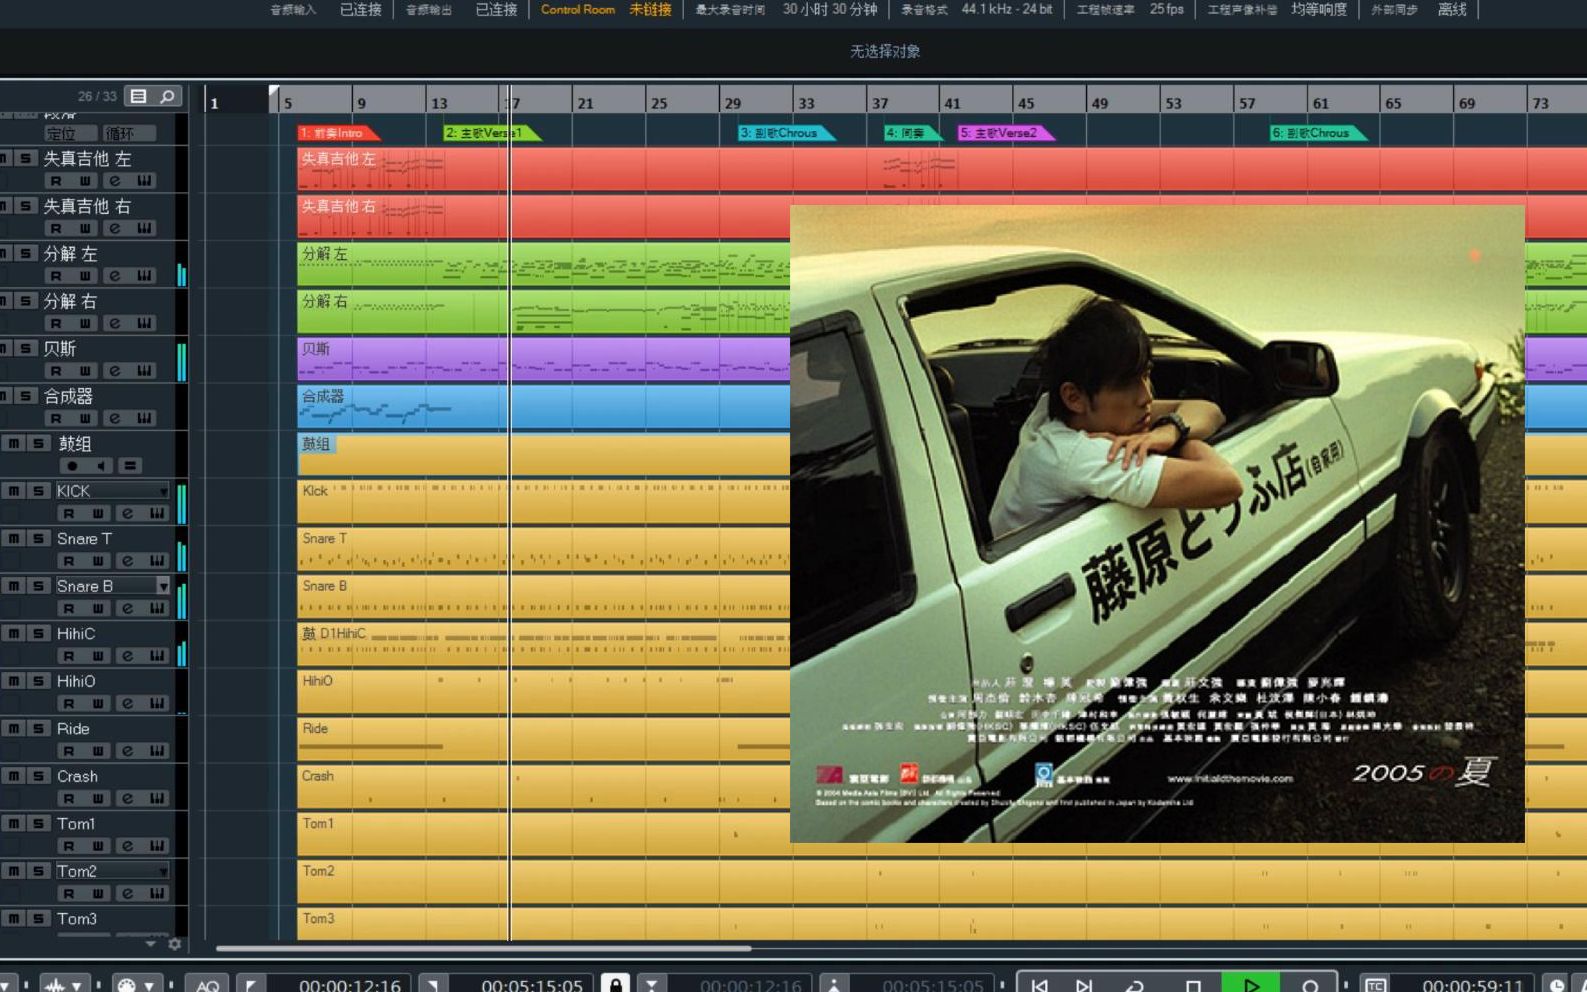The image size is (1587, 992).
Task: Mute the Tom1 track
Action: (x=14, y=823)
